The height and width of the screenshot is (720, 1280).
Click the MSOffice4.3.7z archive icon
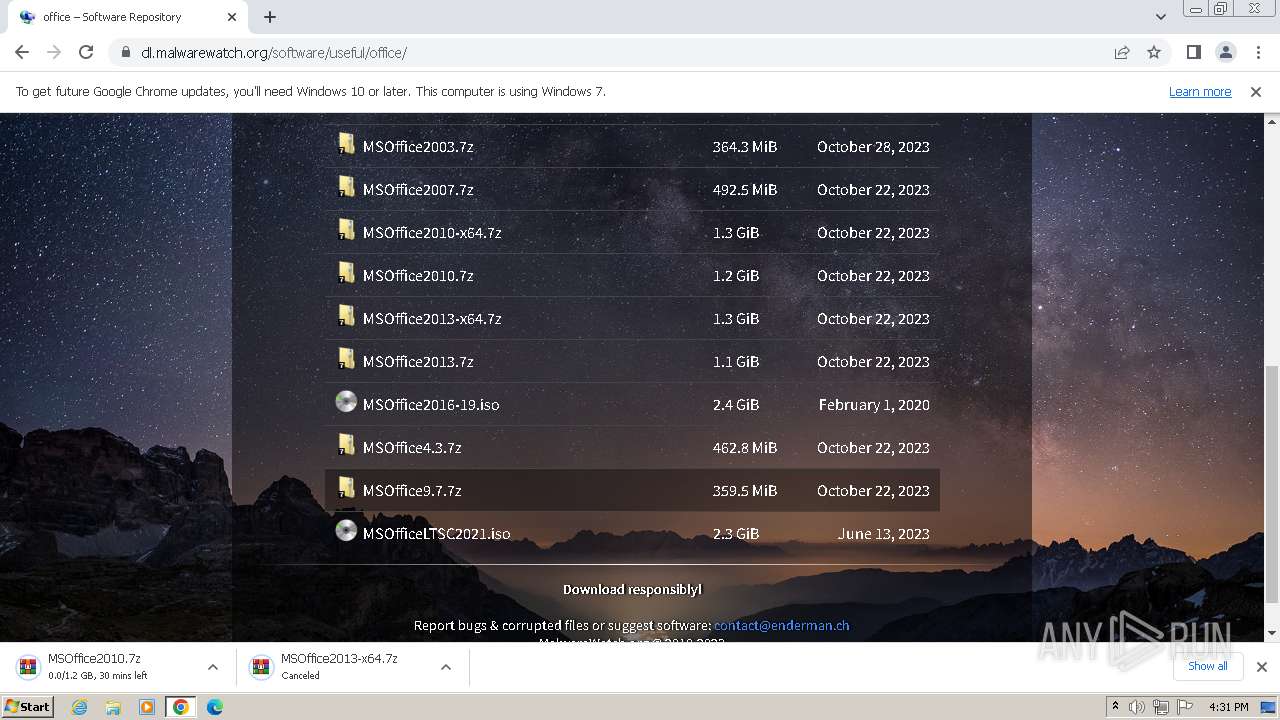coord(346,445)
